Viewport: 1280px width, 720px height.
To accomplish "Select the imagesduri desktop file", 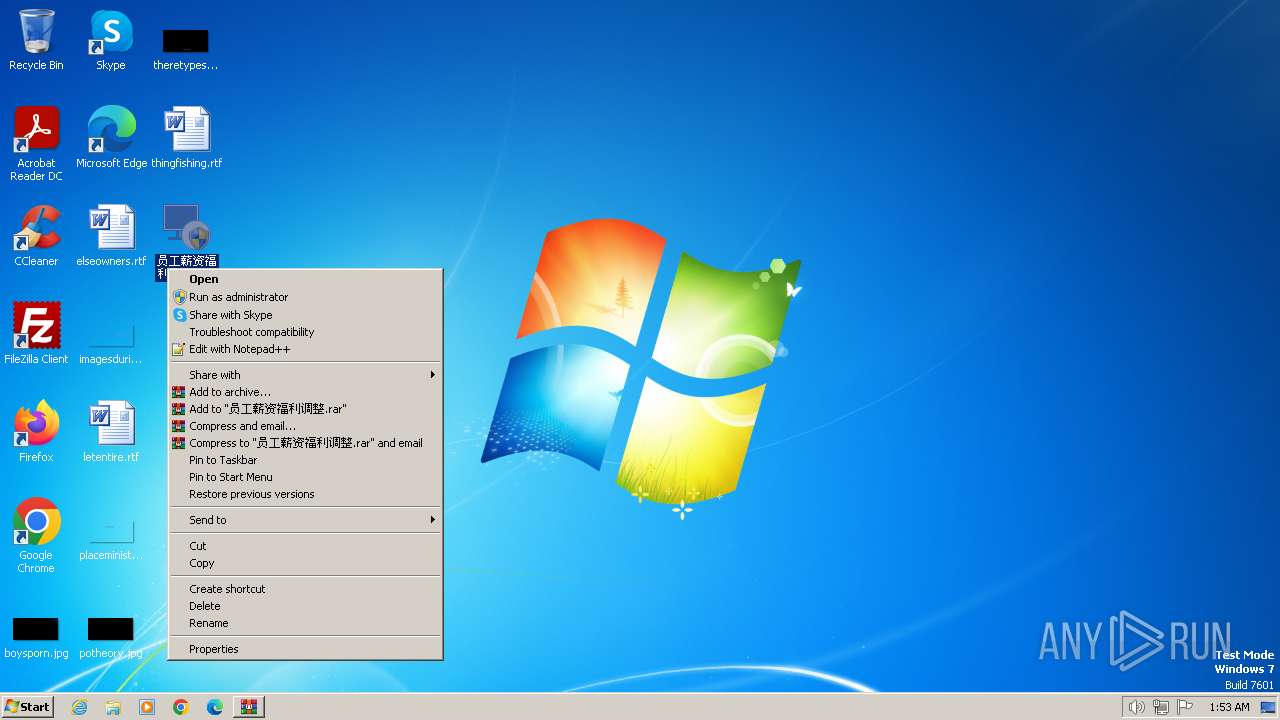I will tap(111, 343).
